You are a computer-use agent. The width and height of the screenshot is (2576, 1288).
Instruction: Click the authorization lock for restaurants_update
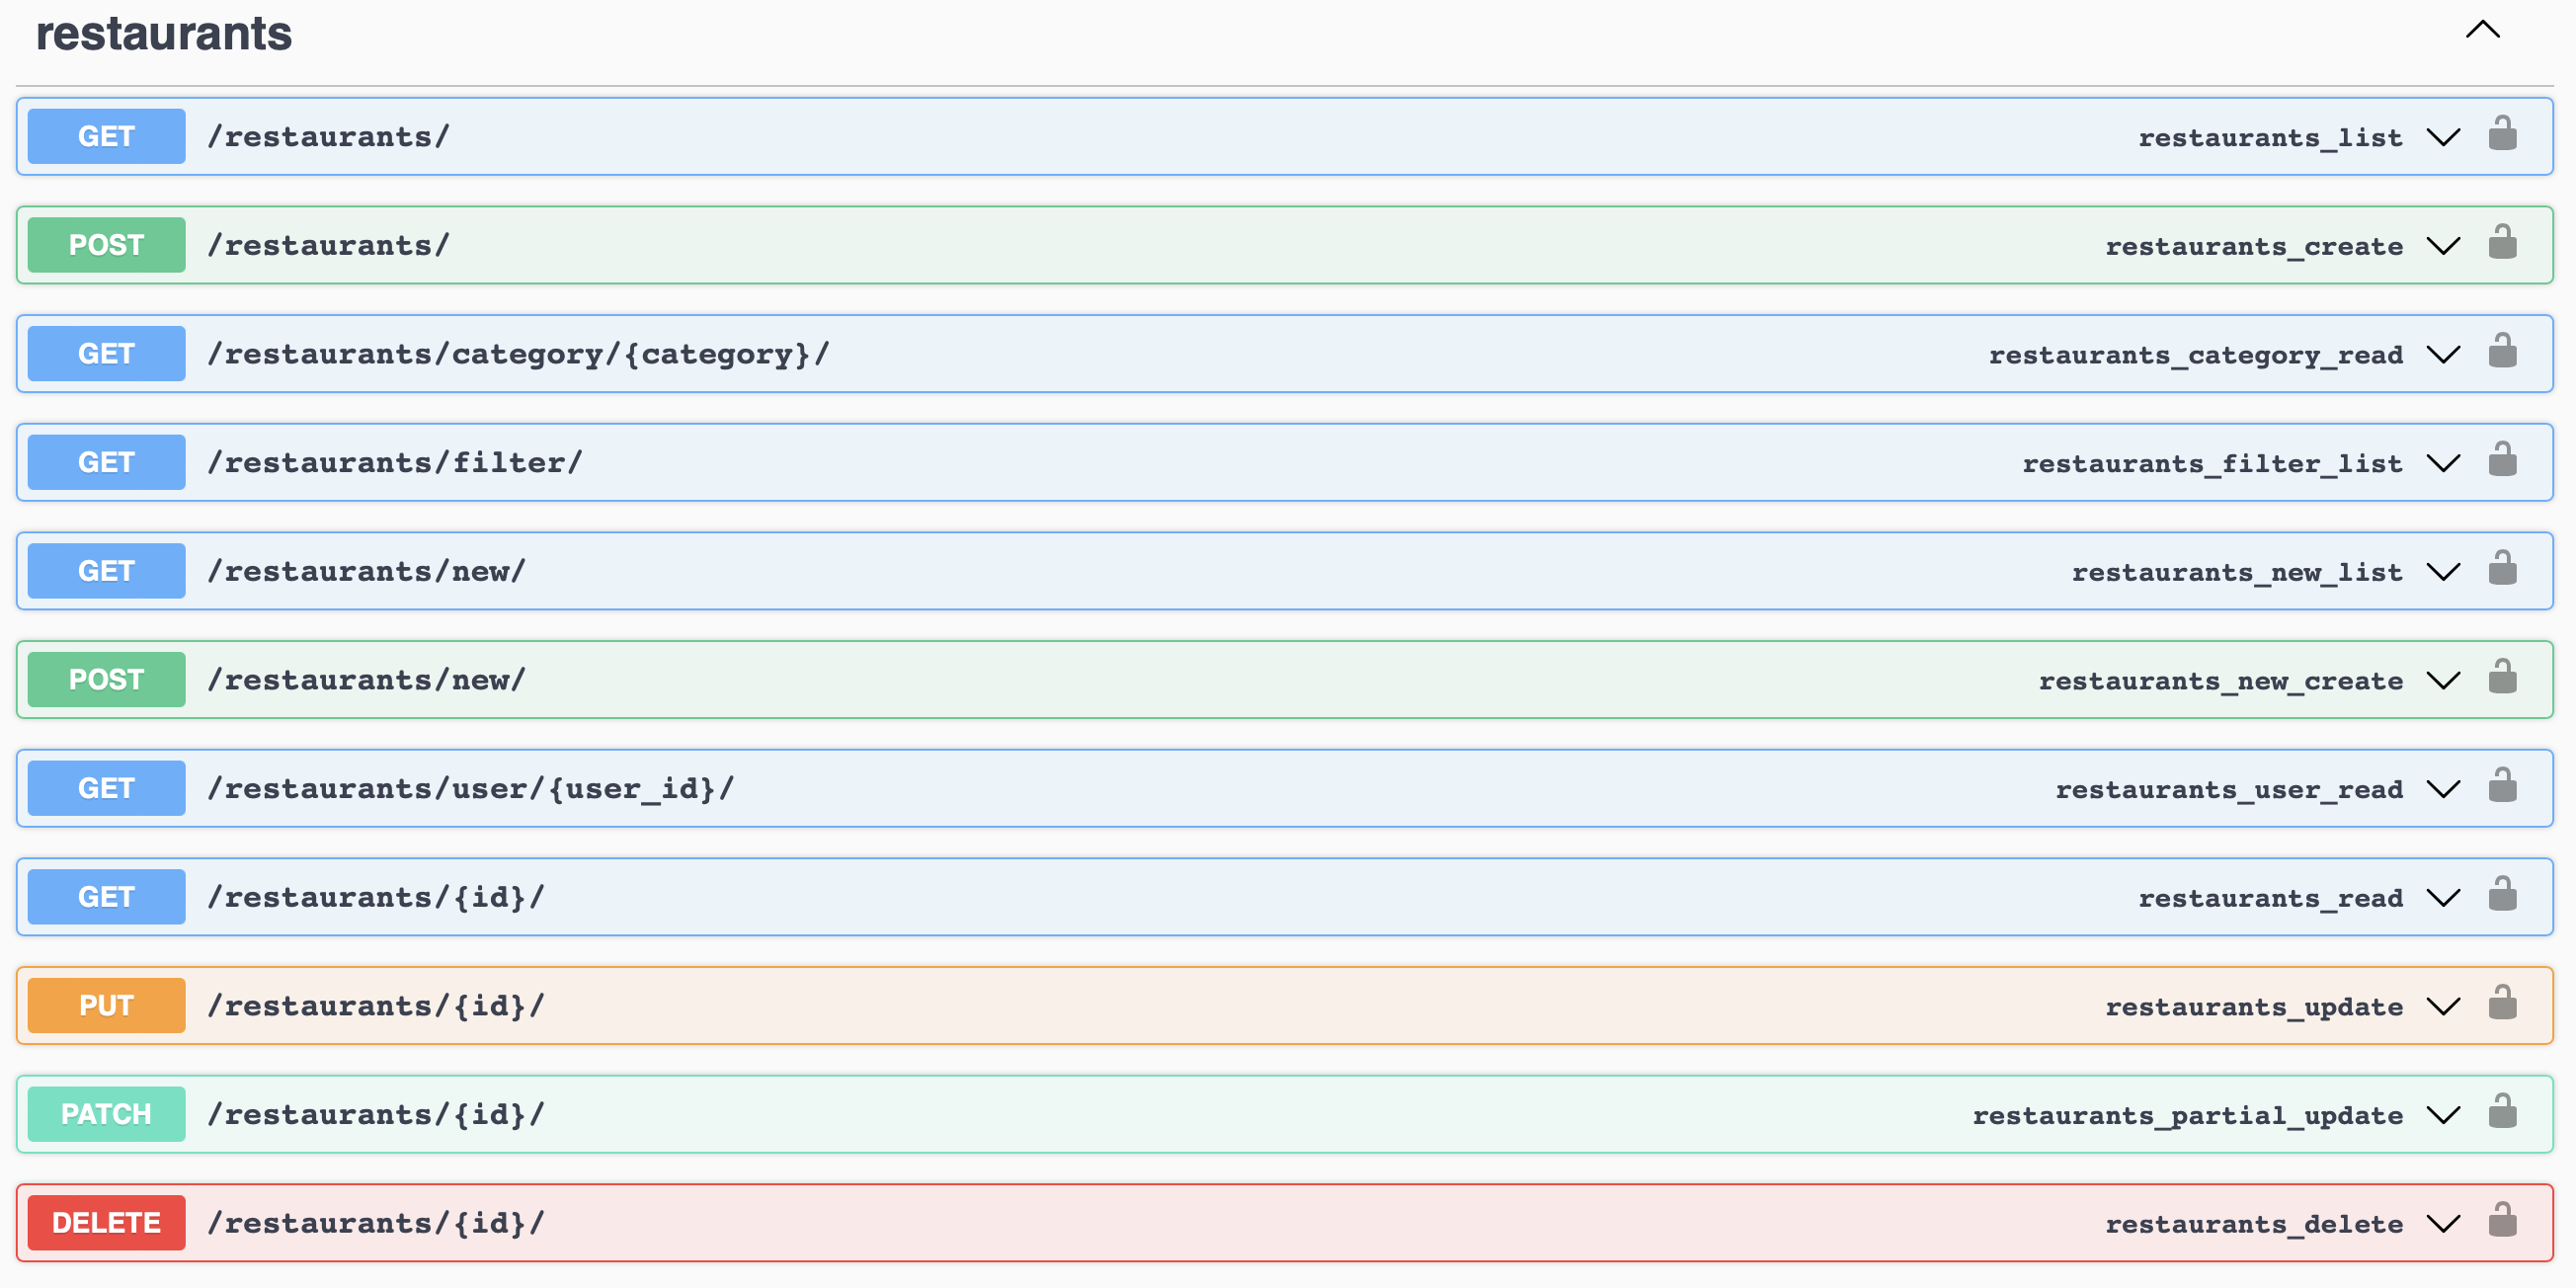pyautogui.click(x=2502, y=1004)
